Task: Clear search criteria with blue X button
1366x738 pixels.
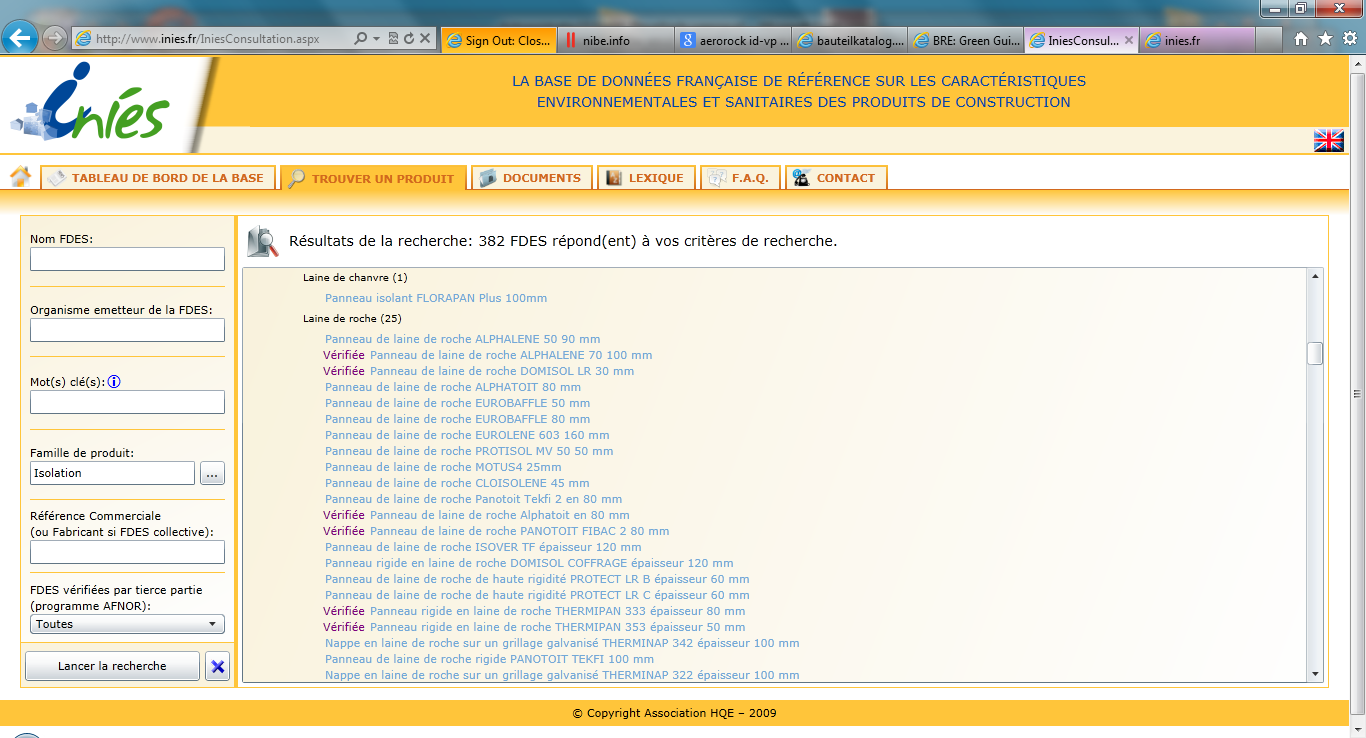Action: point(217,666)
